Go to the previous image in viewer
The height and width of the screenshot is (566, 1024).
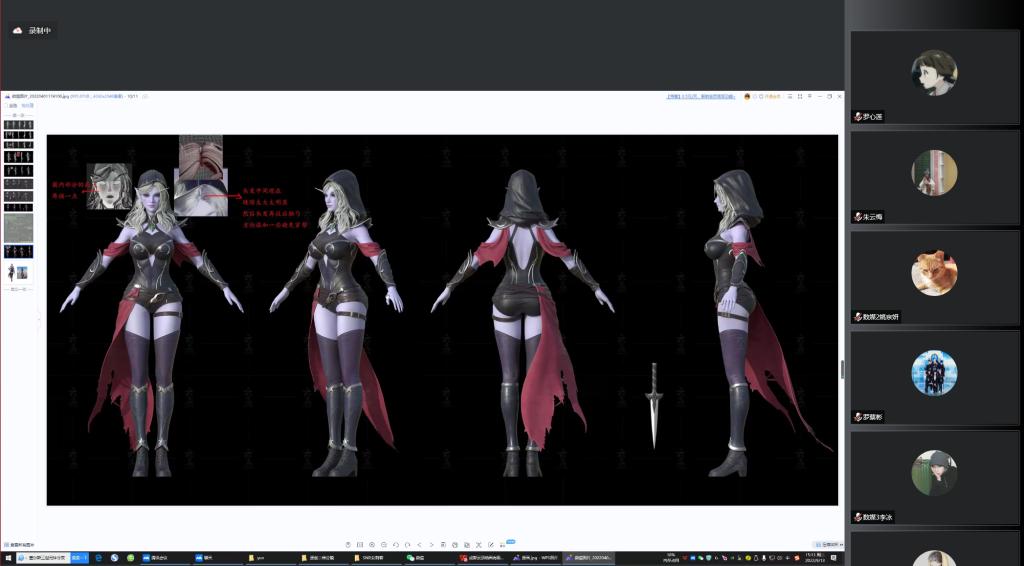[419, 544]
